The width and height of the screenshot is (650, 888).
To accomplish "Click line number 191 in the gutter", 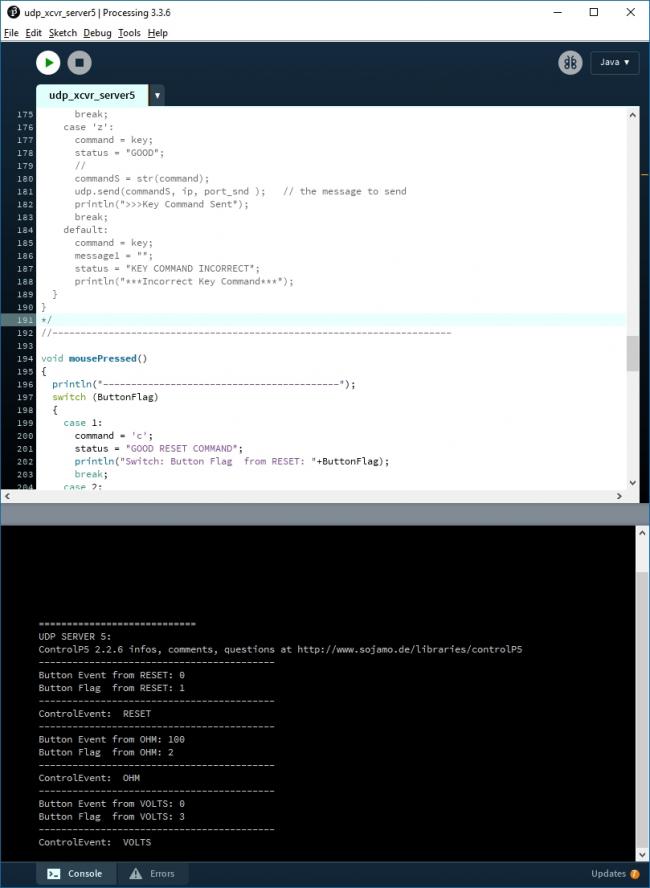I will click(x=25, y=320).
